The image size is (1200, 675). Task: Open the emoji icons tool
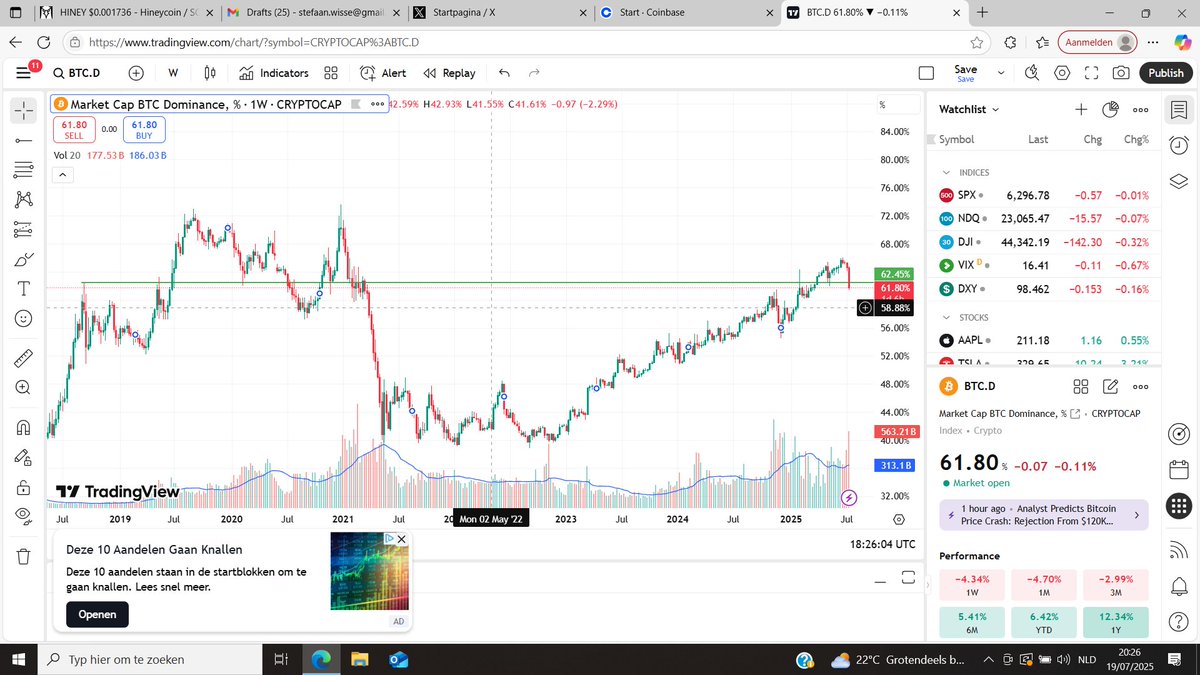(x=23, y=318)
